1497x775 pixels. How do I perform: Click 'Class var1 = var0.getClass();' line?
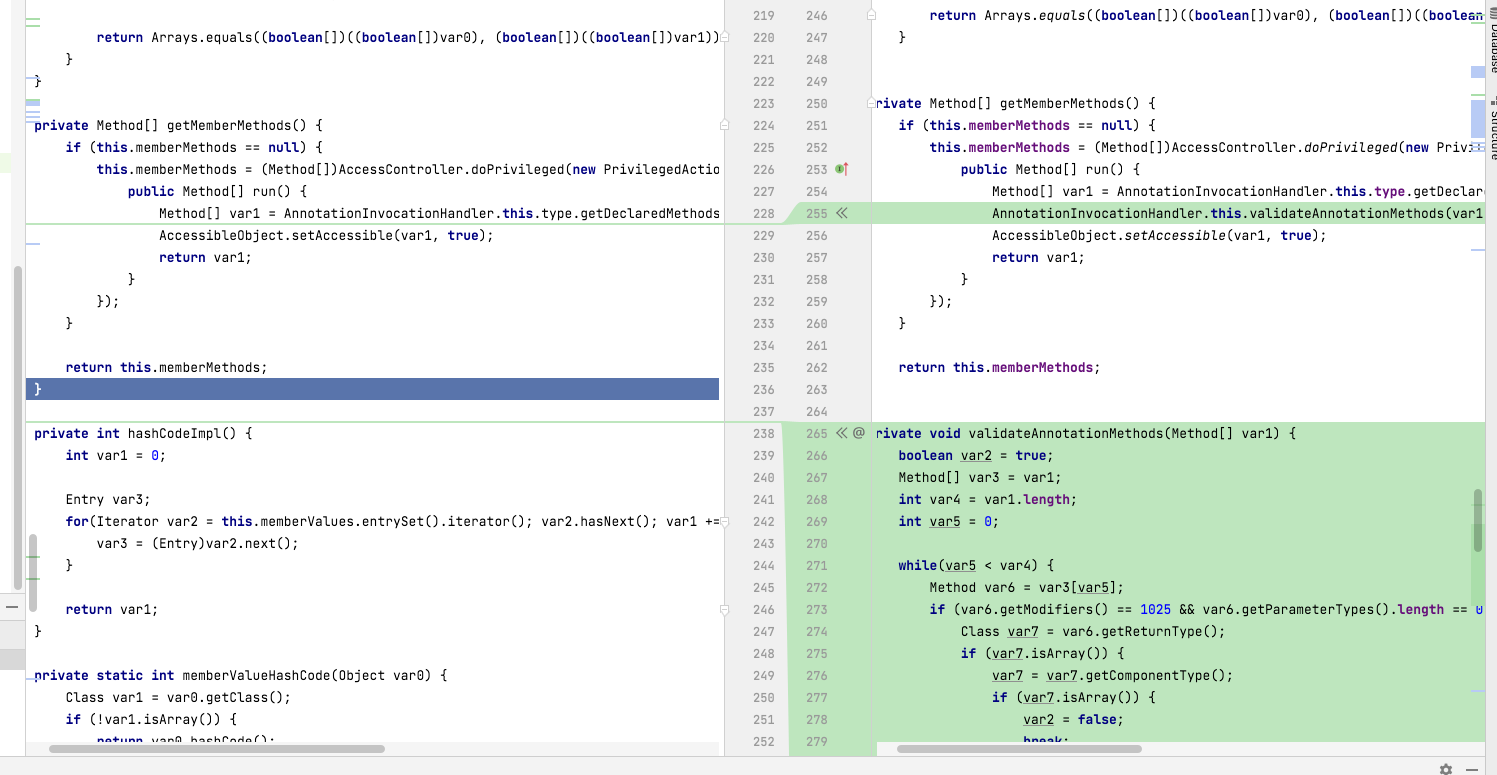pyautogui.click(x=178, y=697)
